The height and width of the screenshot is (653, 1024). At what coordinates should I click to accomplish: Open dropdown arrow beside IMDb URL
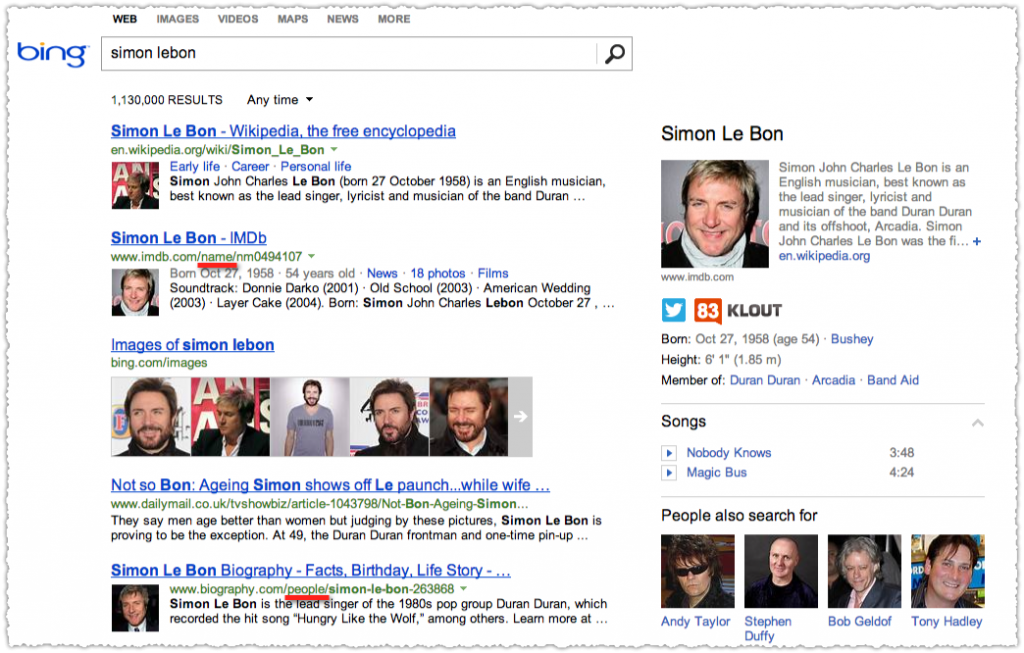(x=311, y=256)
